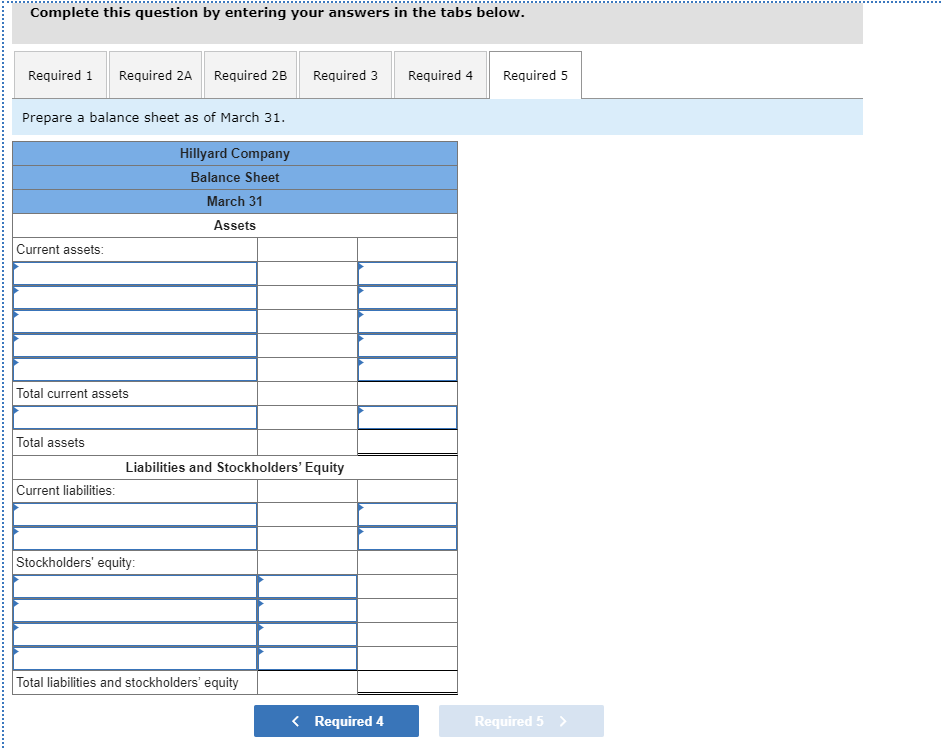
Task: Click first stockholders' equity amount field
Action: 308,587
